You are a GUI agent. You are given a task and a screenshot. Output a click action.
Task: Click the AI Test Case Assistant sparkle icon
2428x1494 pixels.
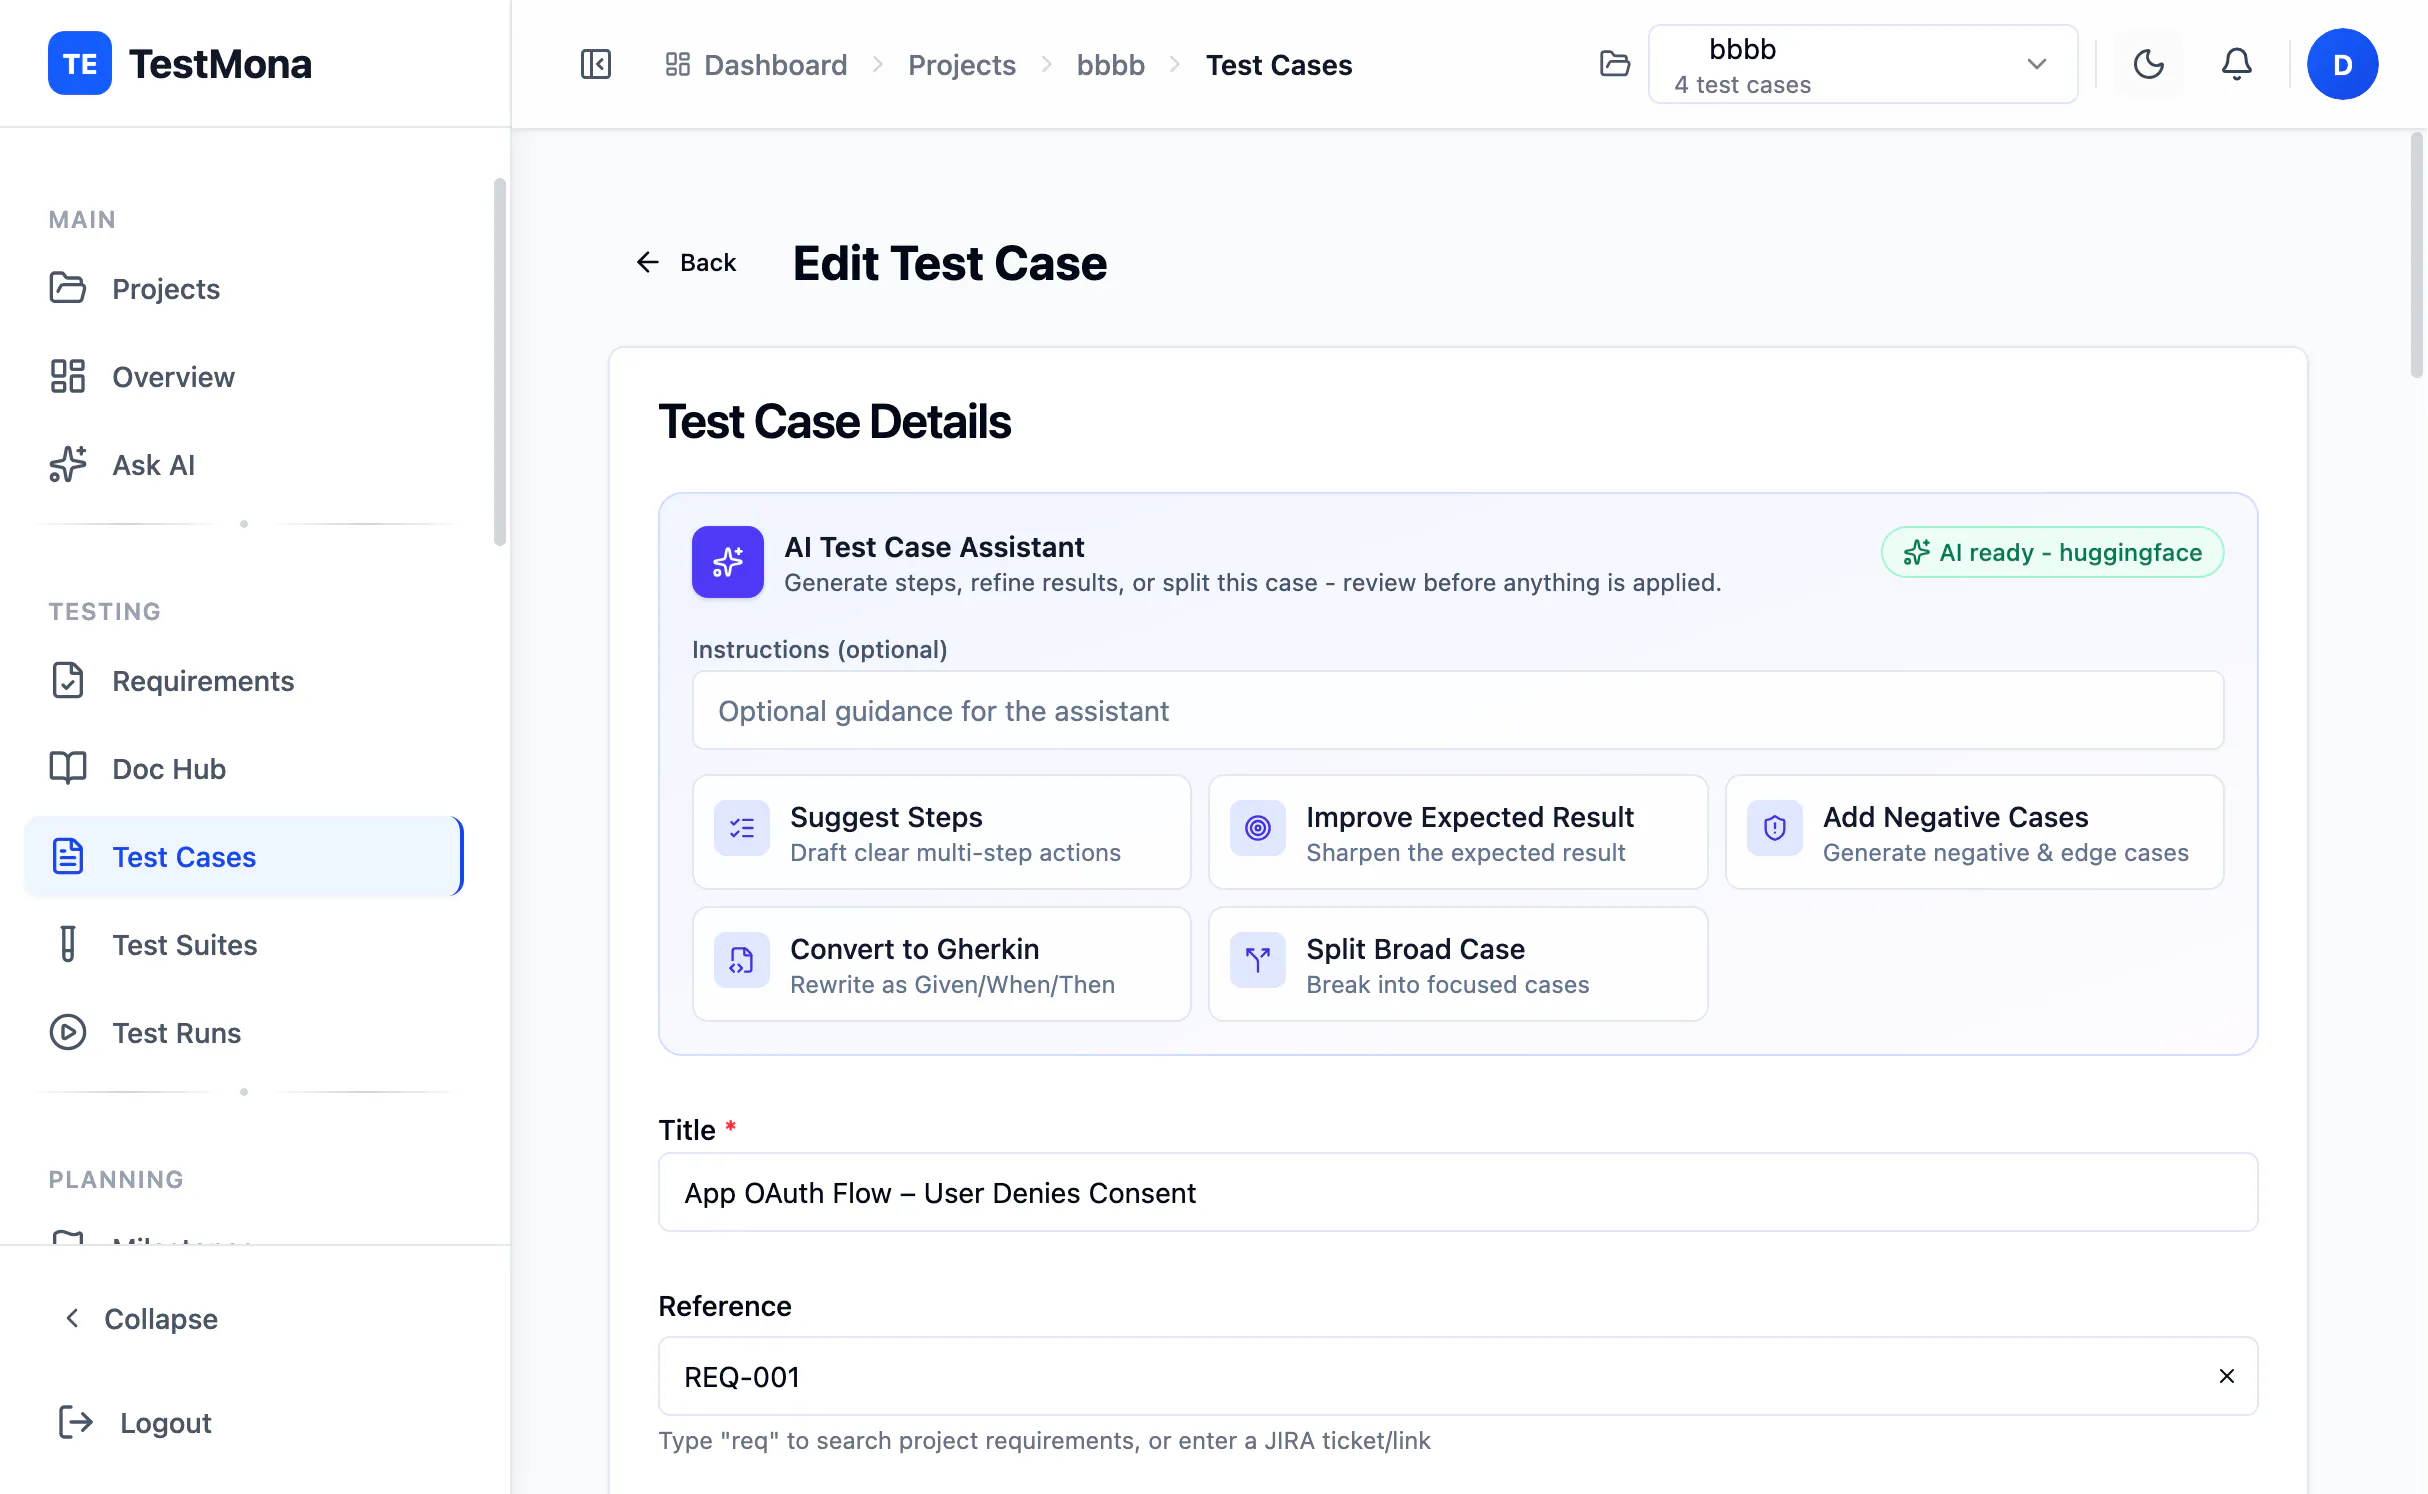[x=728, y=562]
